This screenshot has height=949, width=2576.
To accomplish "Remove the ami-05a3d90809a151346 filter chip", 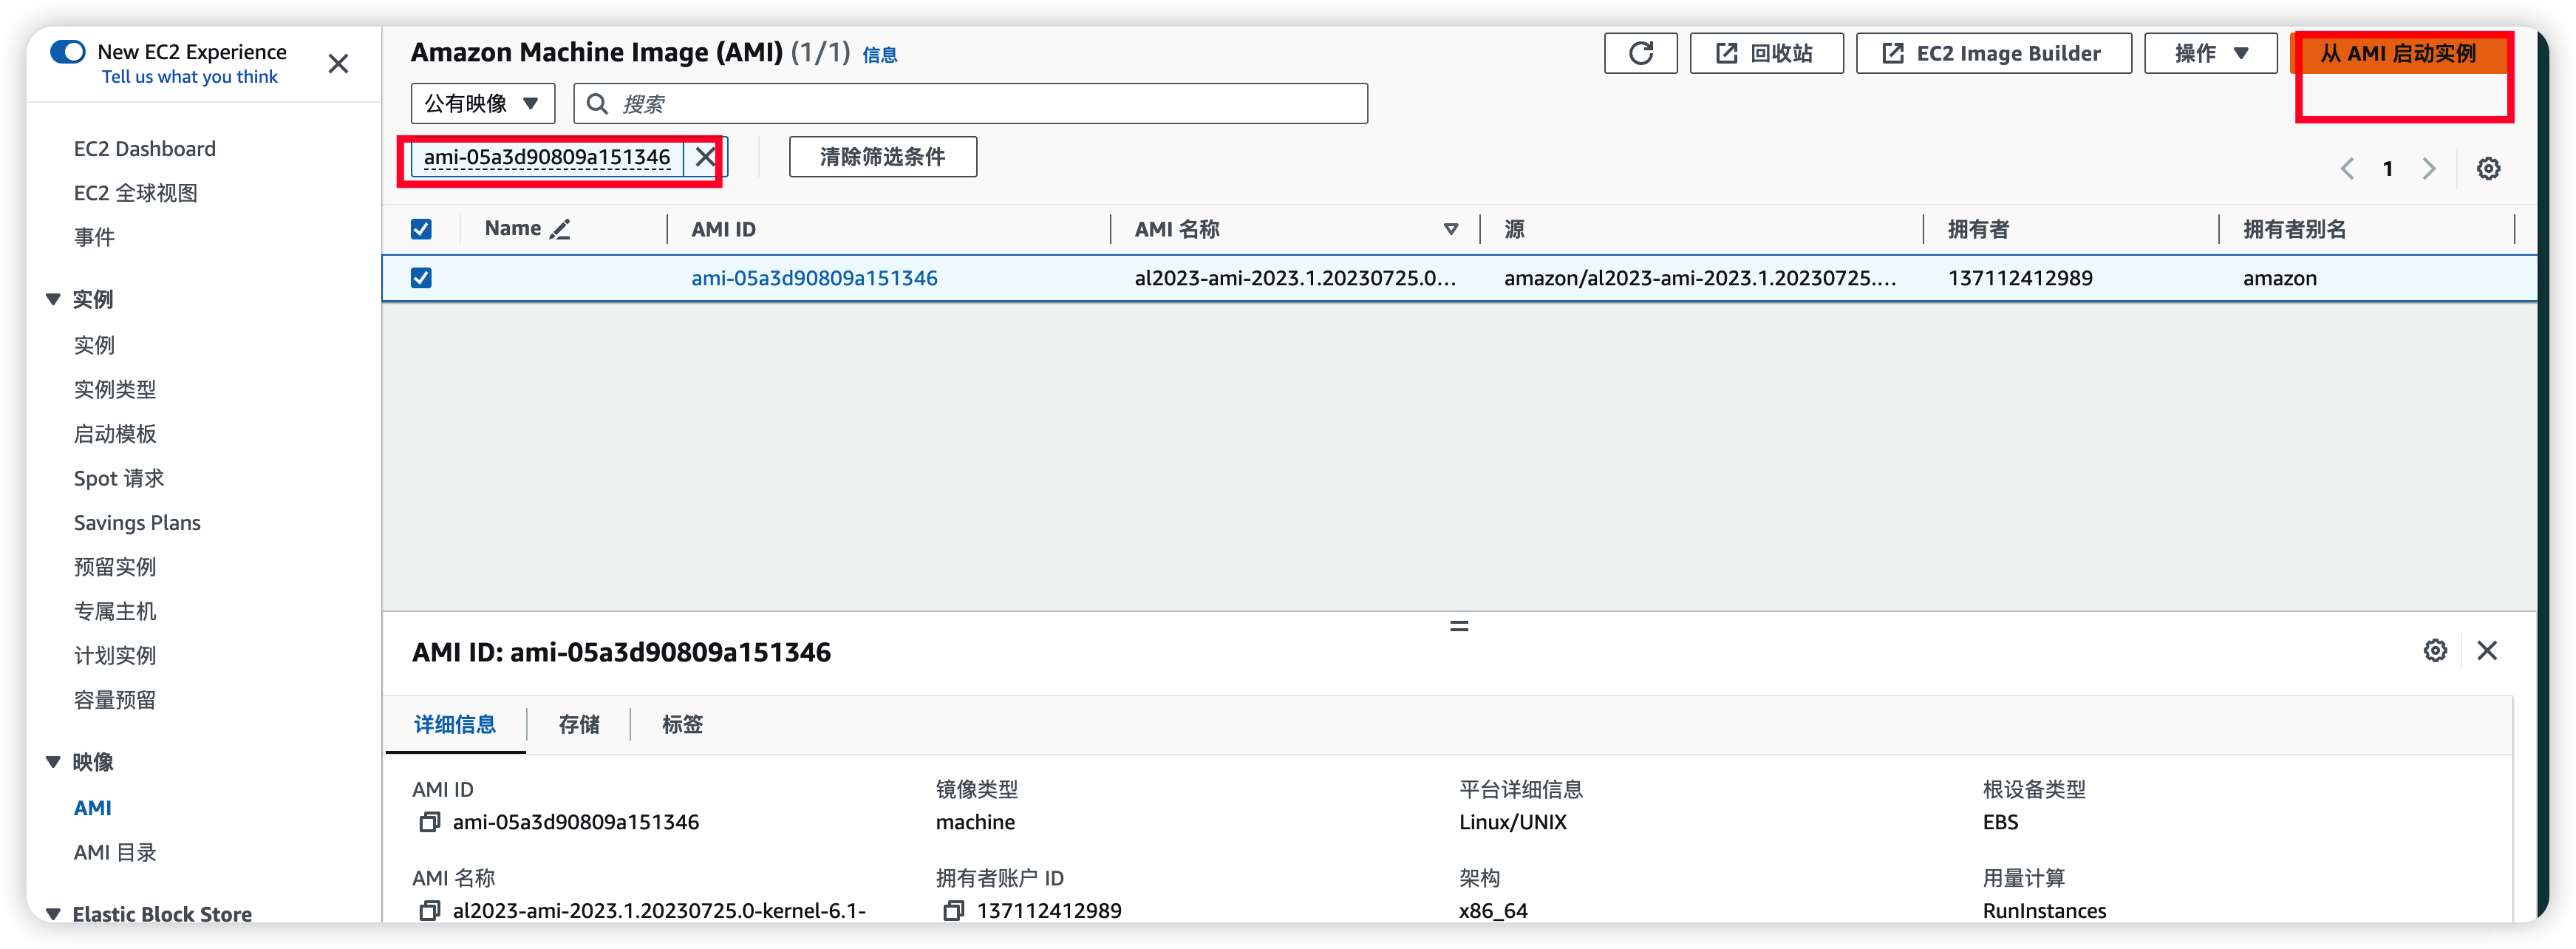I will (705, 157).
